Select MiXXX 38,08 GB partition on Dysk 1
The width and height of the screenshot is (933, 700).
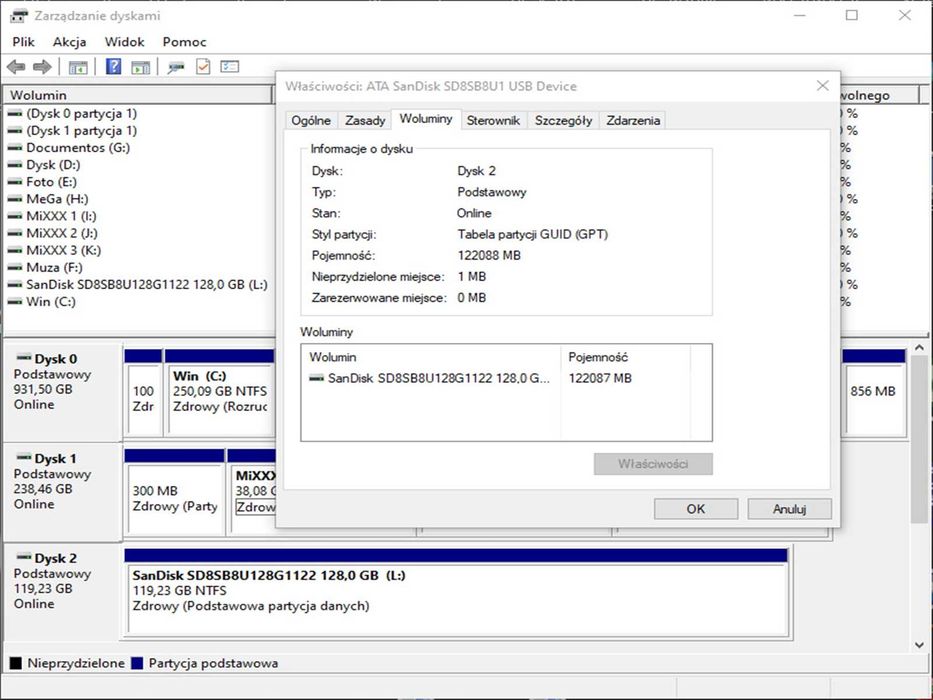pos(252,492)
